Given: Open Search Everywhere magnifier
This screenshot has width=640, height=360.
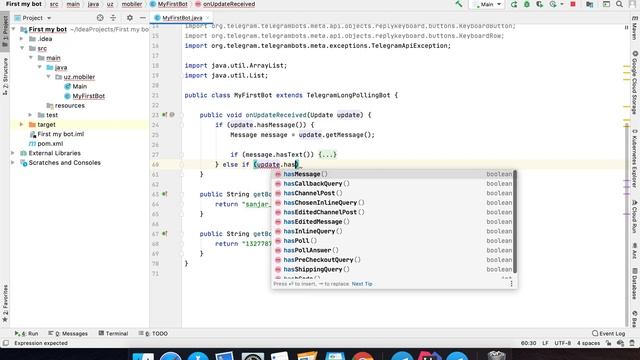Looking at the screenshot, I should (x=619, y=4).
